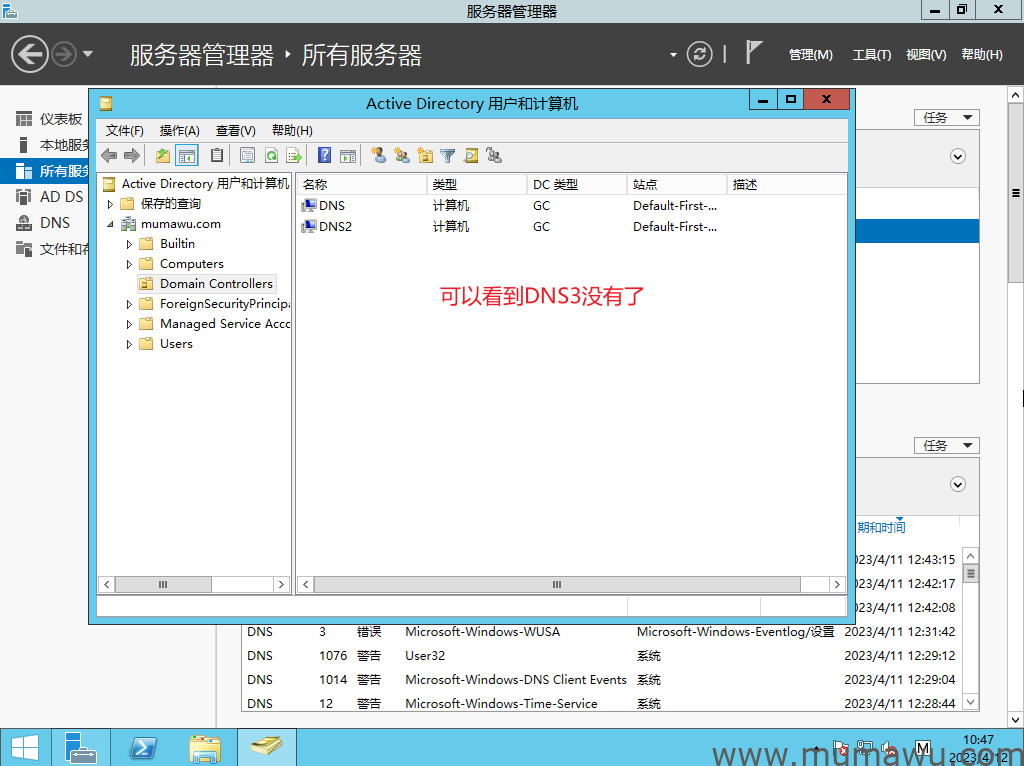
Task: Click the create new group icon
Action: [x=401, y=155]
